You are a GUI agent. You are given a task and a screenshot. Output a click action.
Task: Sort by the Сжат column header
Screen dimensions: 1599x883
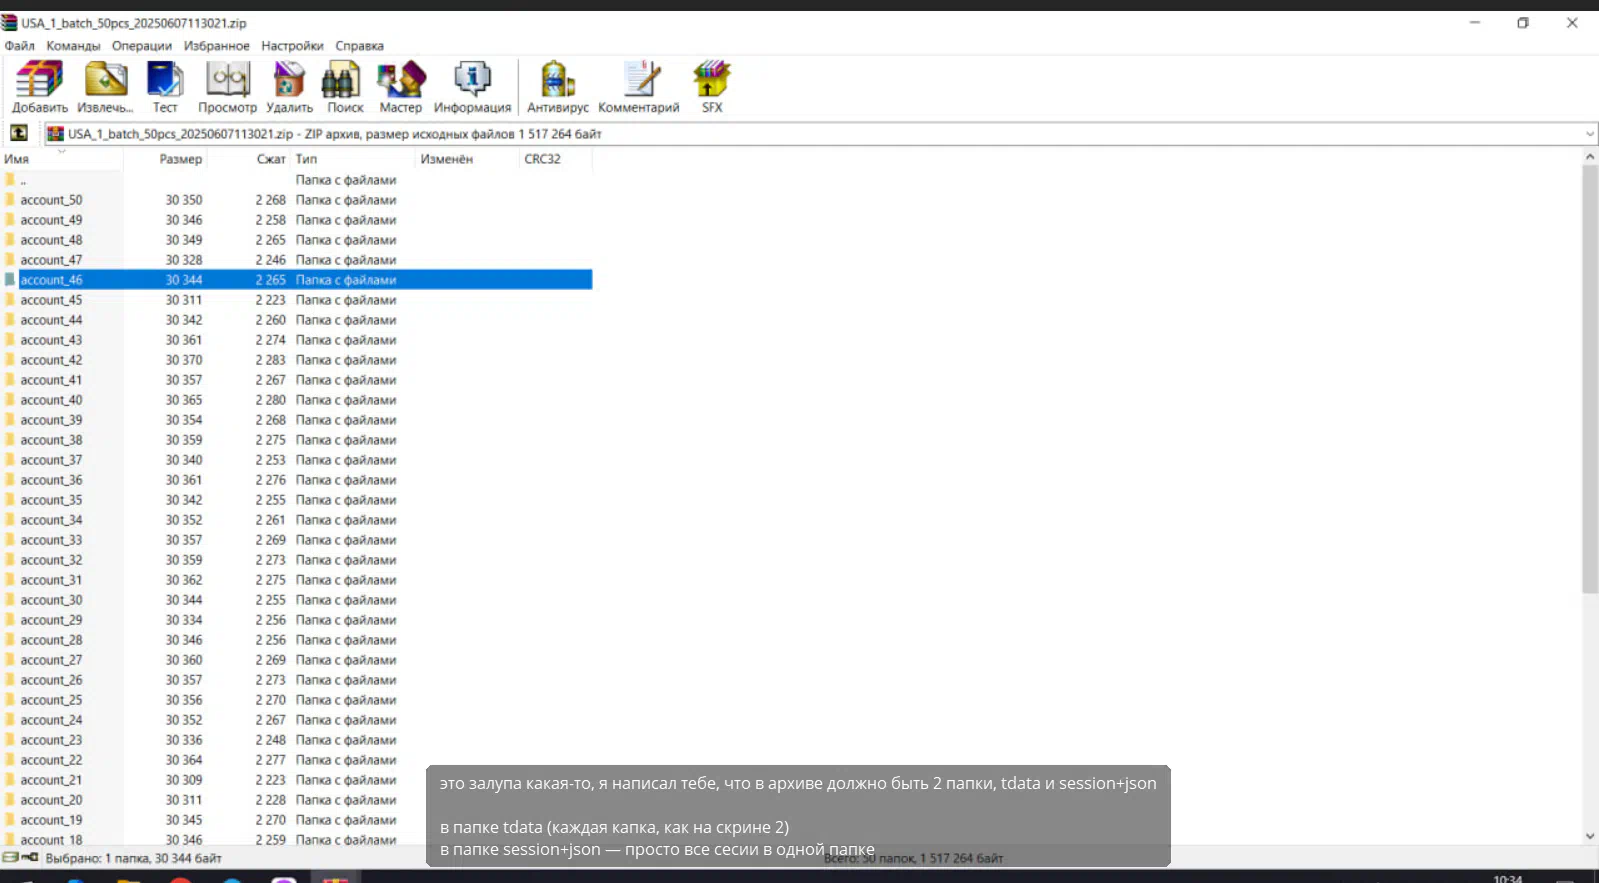click(x=249, y=159)
